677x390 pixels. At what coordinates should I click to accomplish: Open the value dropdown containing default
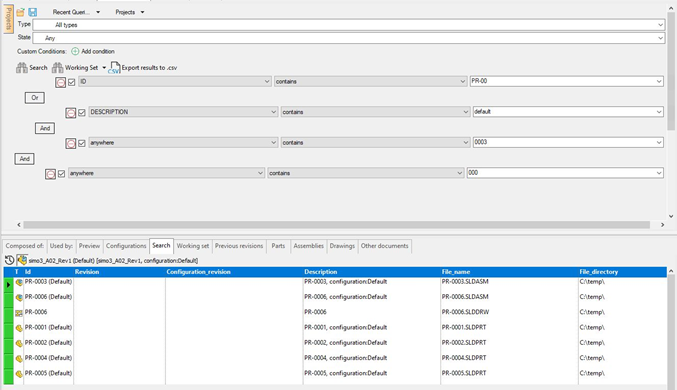[659, 112]
